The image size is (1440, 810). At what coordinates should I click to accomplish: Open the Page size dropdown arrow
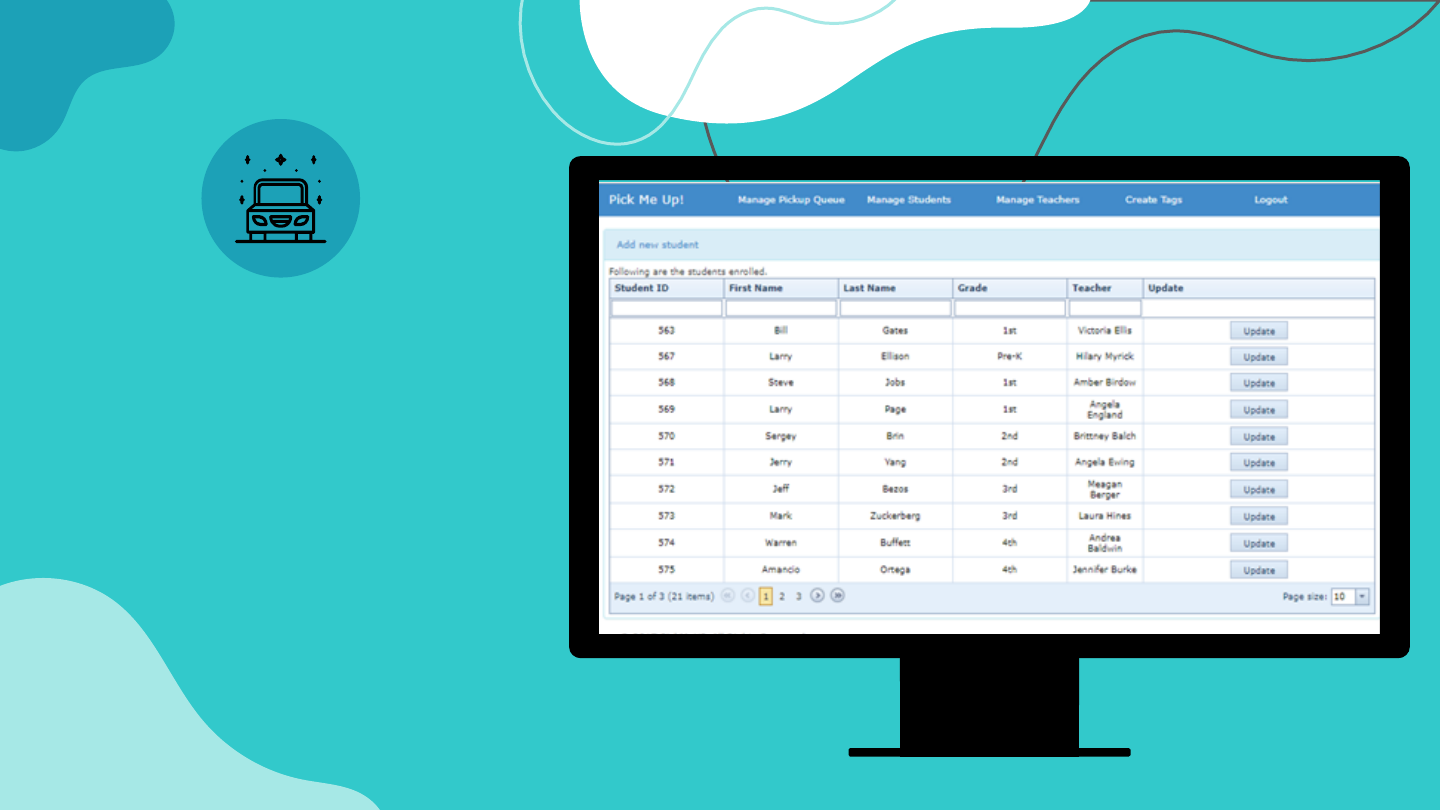(1362, 597)
